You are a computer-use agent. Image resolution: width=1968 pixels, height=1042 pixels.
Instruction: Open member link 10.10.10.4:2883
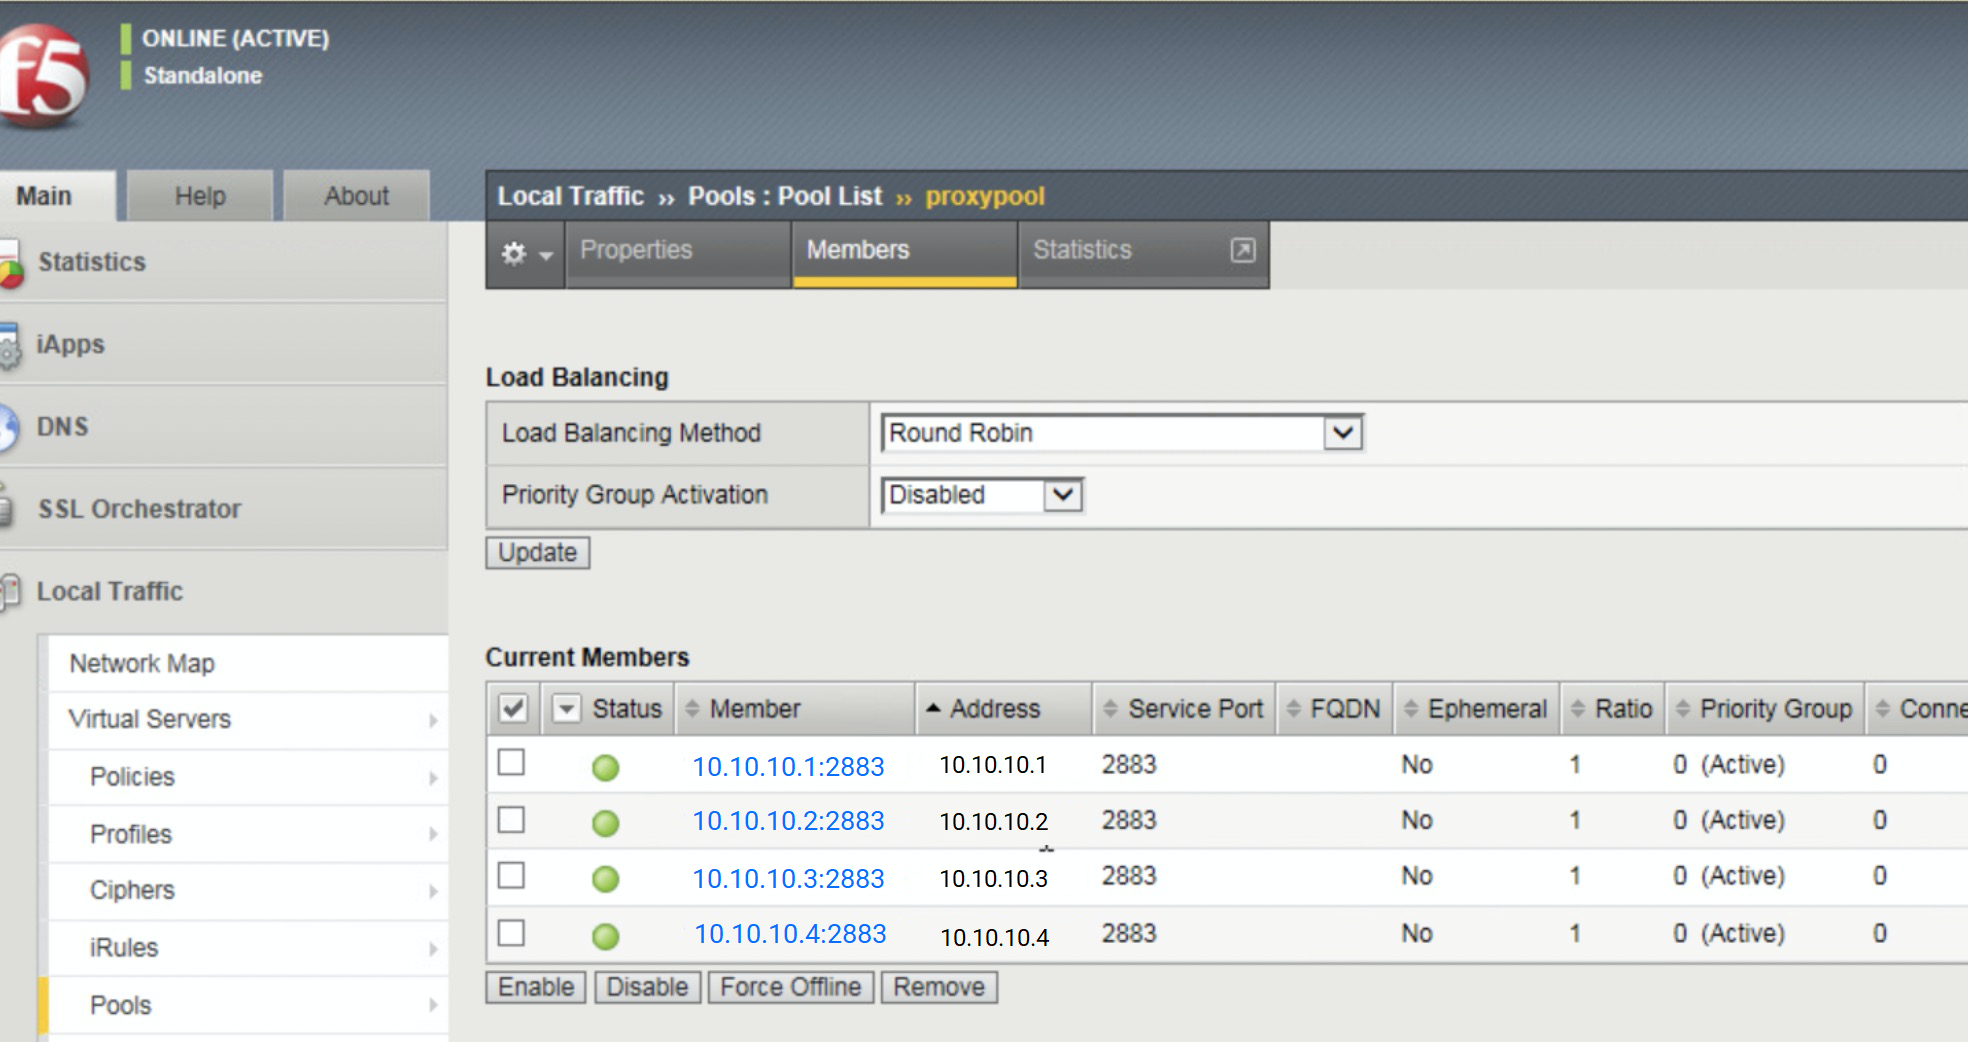790,934
